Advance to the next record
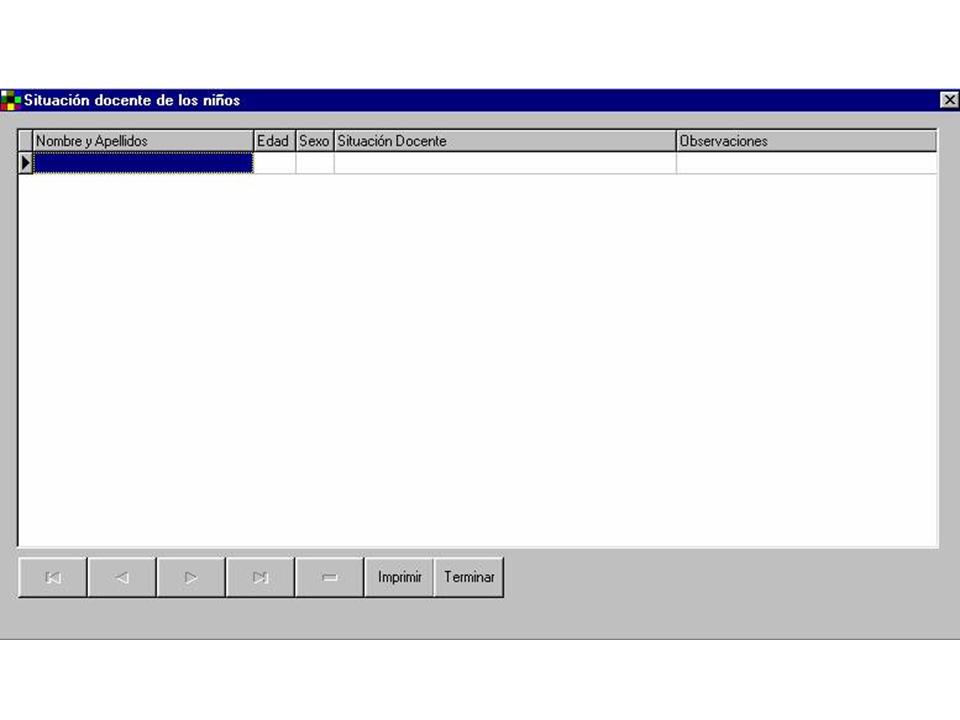The width and height of the screenshot is (960, 720). [191, 578]
